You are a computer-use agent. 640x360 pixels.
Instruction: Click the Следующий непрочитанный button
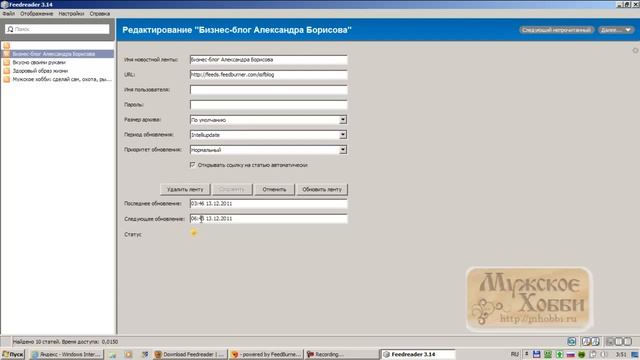coord(556,30)
